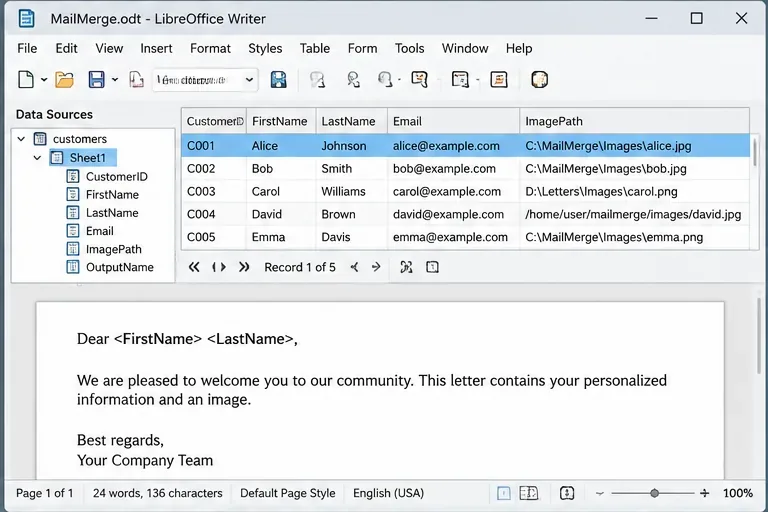Open the Tools menu
Viewport: 768px width, 512px height.
(409, 49)
